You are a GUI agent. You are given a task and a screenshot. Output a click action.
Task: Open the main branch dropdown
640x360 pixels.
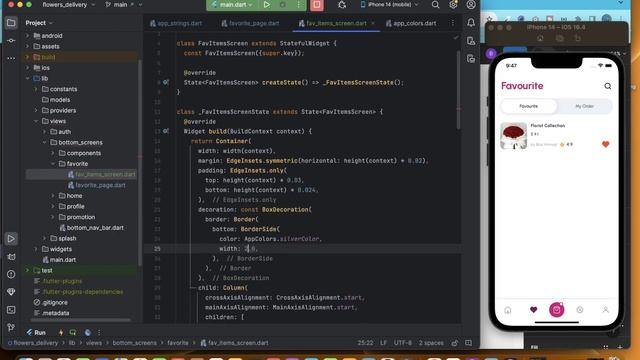tap(124, 5)
